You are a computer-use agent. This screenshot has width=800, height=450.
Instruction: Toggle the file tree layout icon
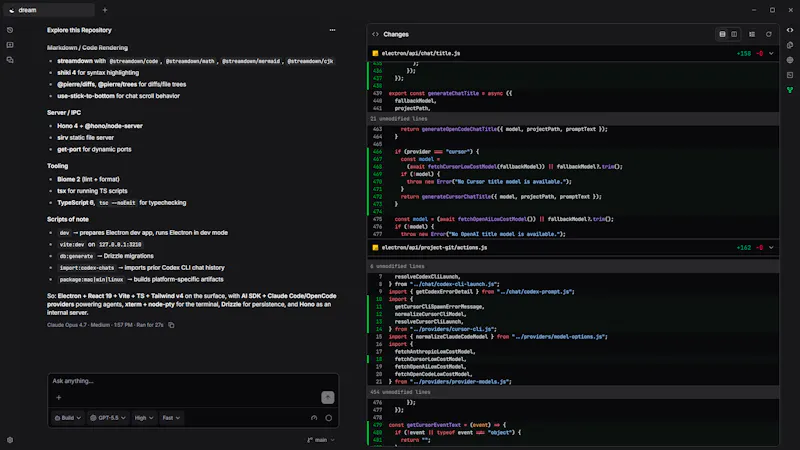(x=752, y=34)
